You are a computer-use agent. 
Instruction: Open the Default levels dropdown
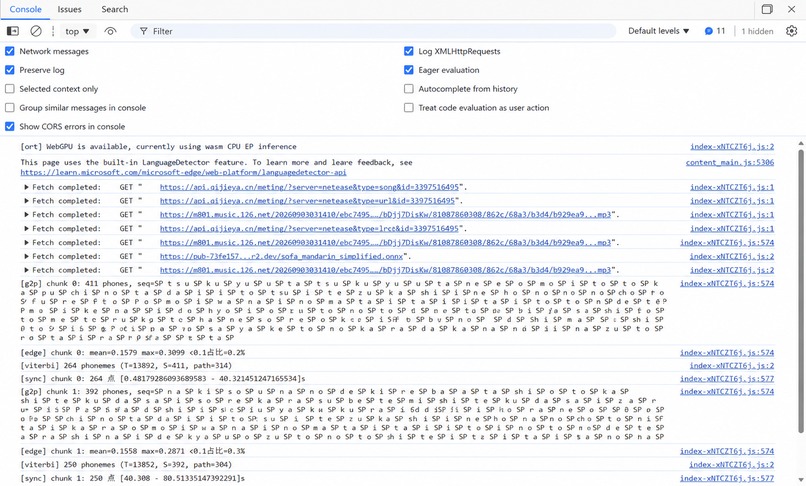[658, 31]
